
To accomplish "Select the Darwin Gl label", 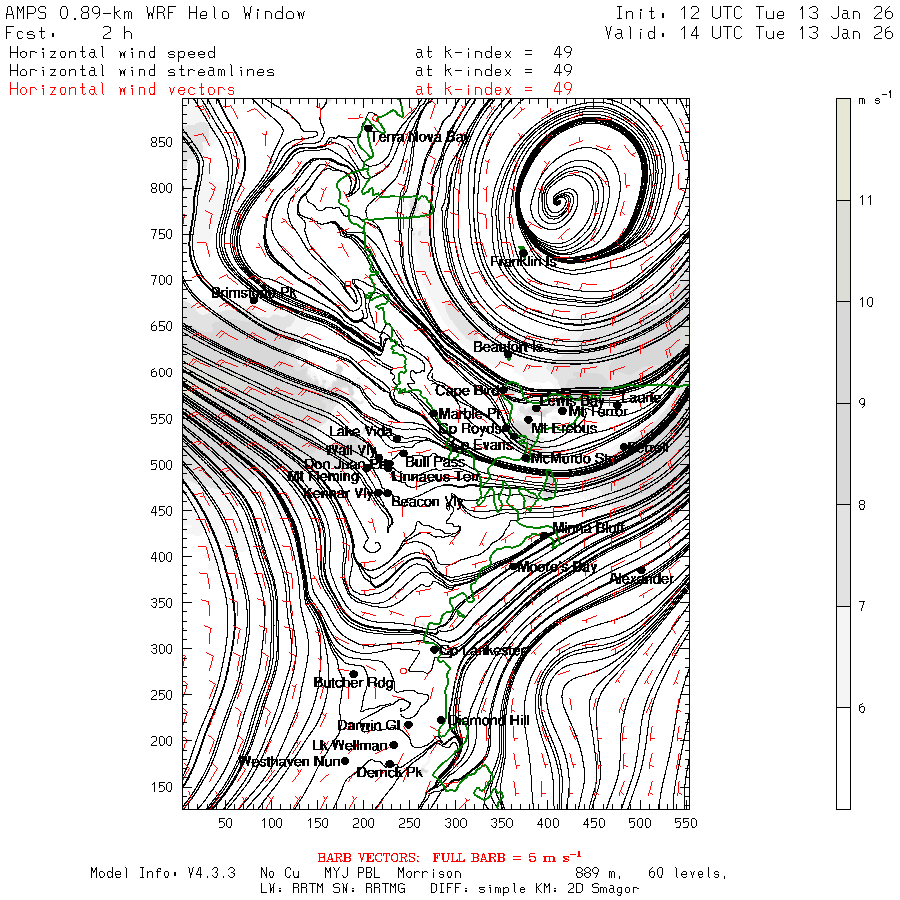I will coord(368,726).
